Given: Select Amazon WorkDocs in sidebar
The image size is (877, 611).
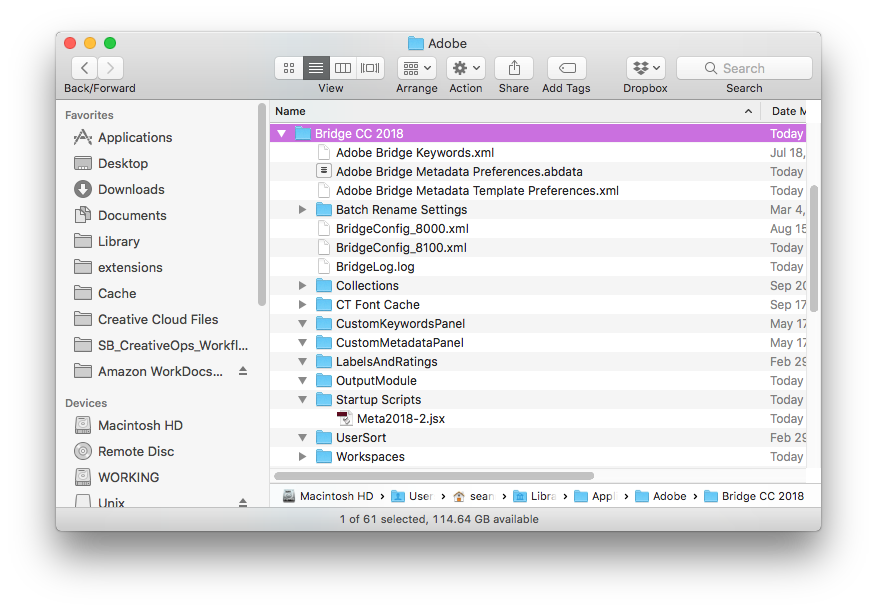Looking at the screenshot, I should coord(160,372).
